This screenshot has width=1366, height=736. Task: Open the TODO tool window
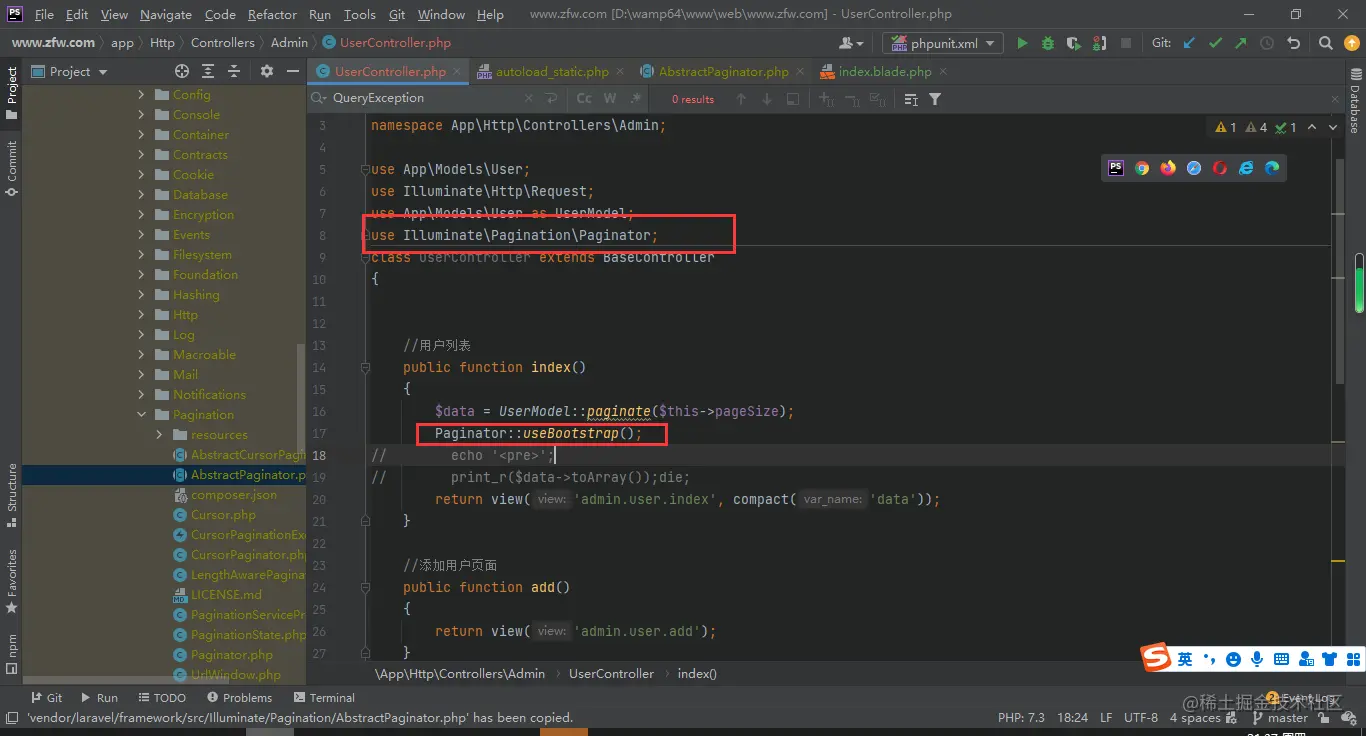[x=162, y=697]
